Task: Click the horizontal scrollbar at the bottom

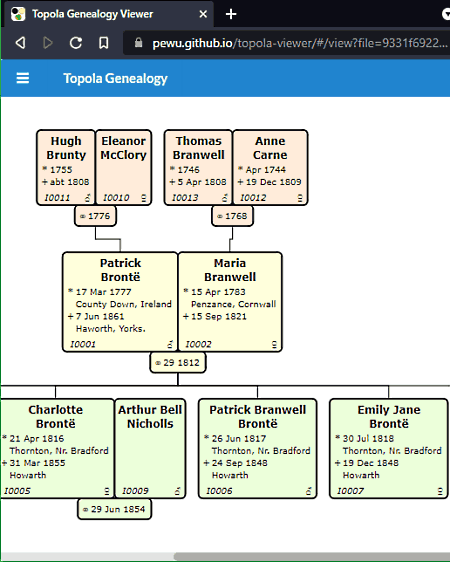Action: pos(312,557)
